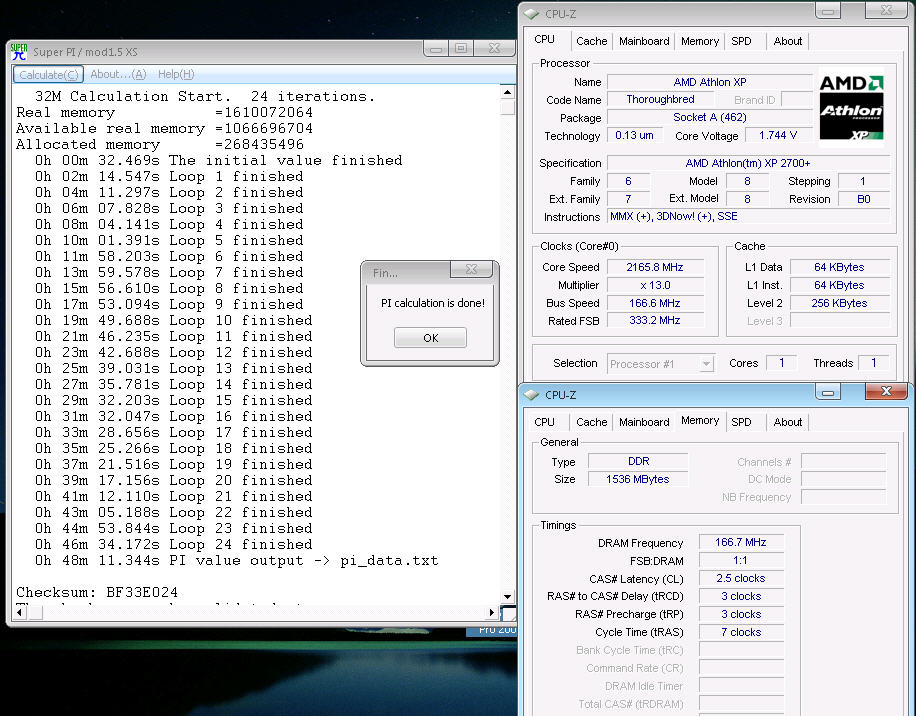The width and height of the screenshot is (916, 716).
Task: Click the Multiplier value x 13.0
Action: coord(655,286)
